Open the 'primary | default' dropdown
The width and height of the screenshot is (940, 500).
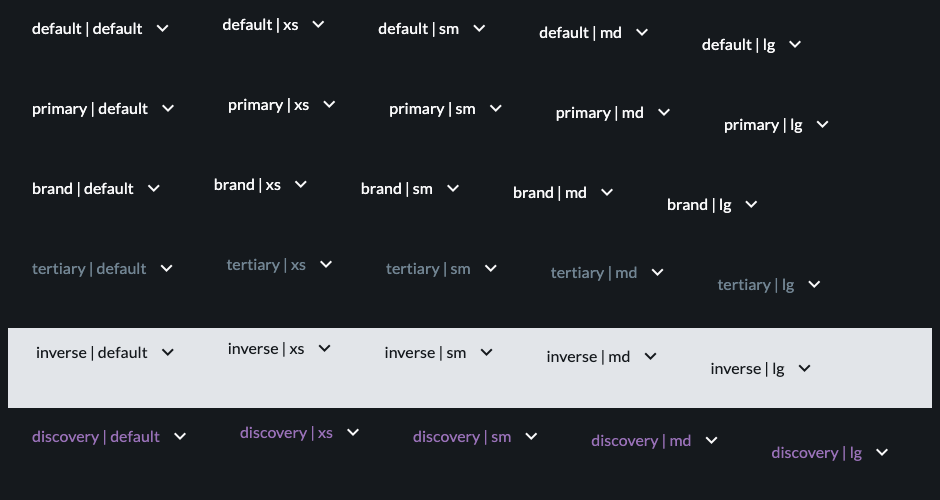point(103,109)
